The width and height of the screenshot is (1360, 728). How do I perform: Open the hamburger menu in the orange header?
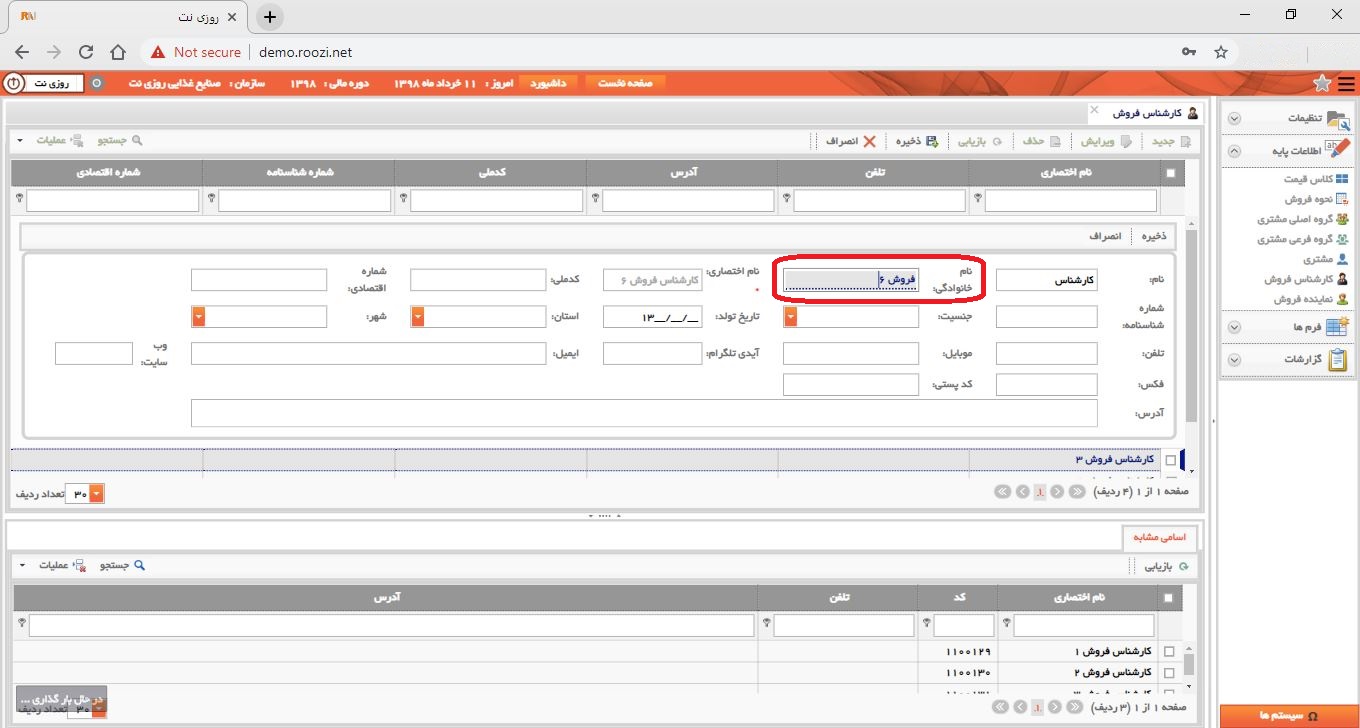click(x=1345, y=83)
